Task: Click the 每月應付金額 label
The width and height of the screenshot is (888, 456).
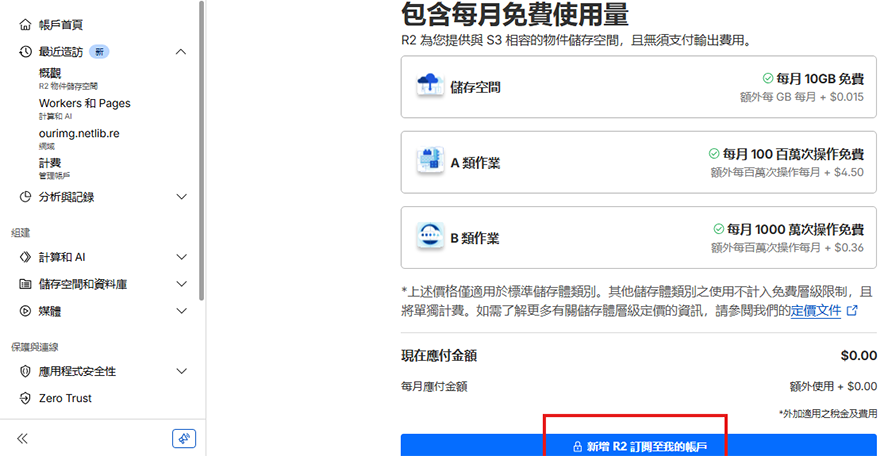Action: (x=434, y=387)
